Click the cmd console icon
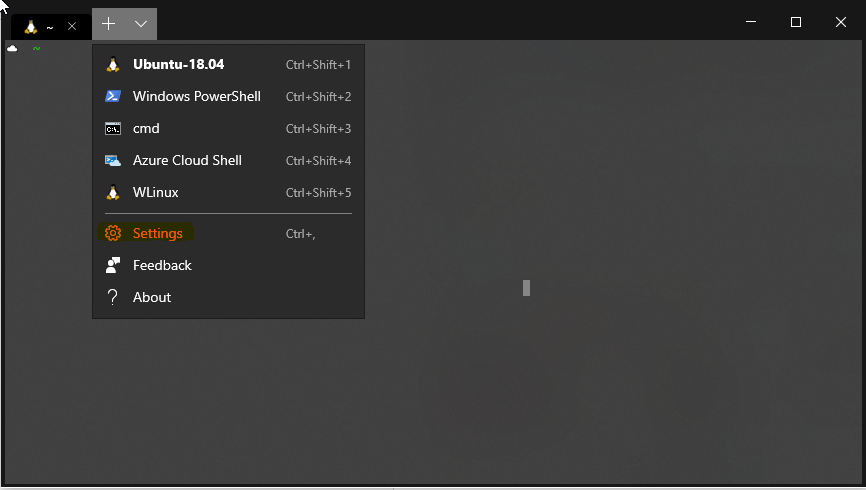 click(113, 129)
